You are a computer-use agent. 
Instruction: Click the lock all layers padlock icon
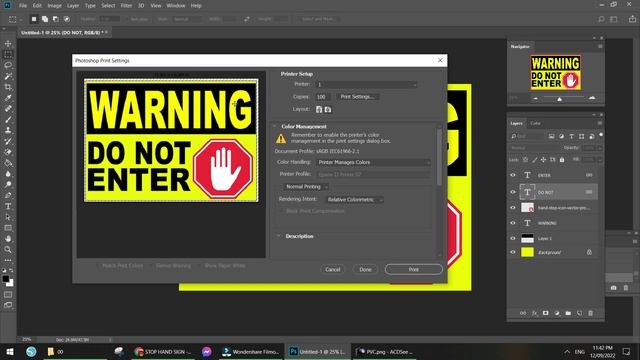click(x=562, y=160)
